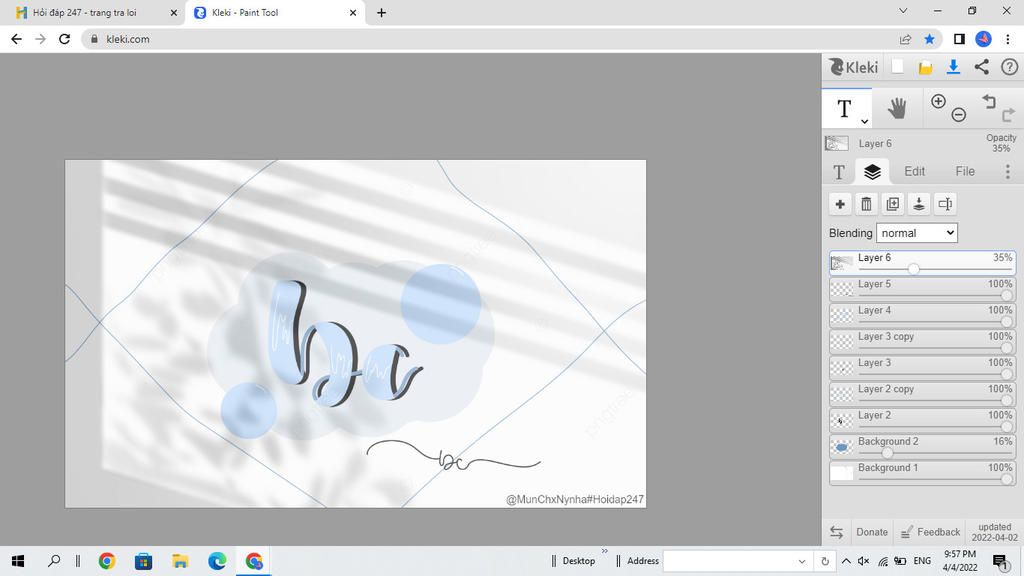
Task: Select Layer 4 in layer list
Action: point(922,315)
